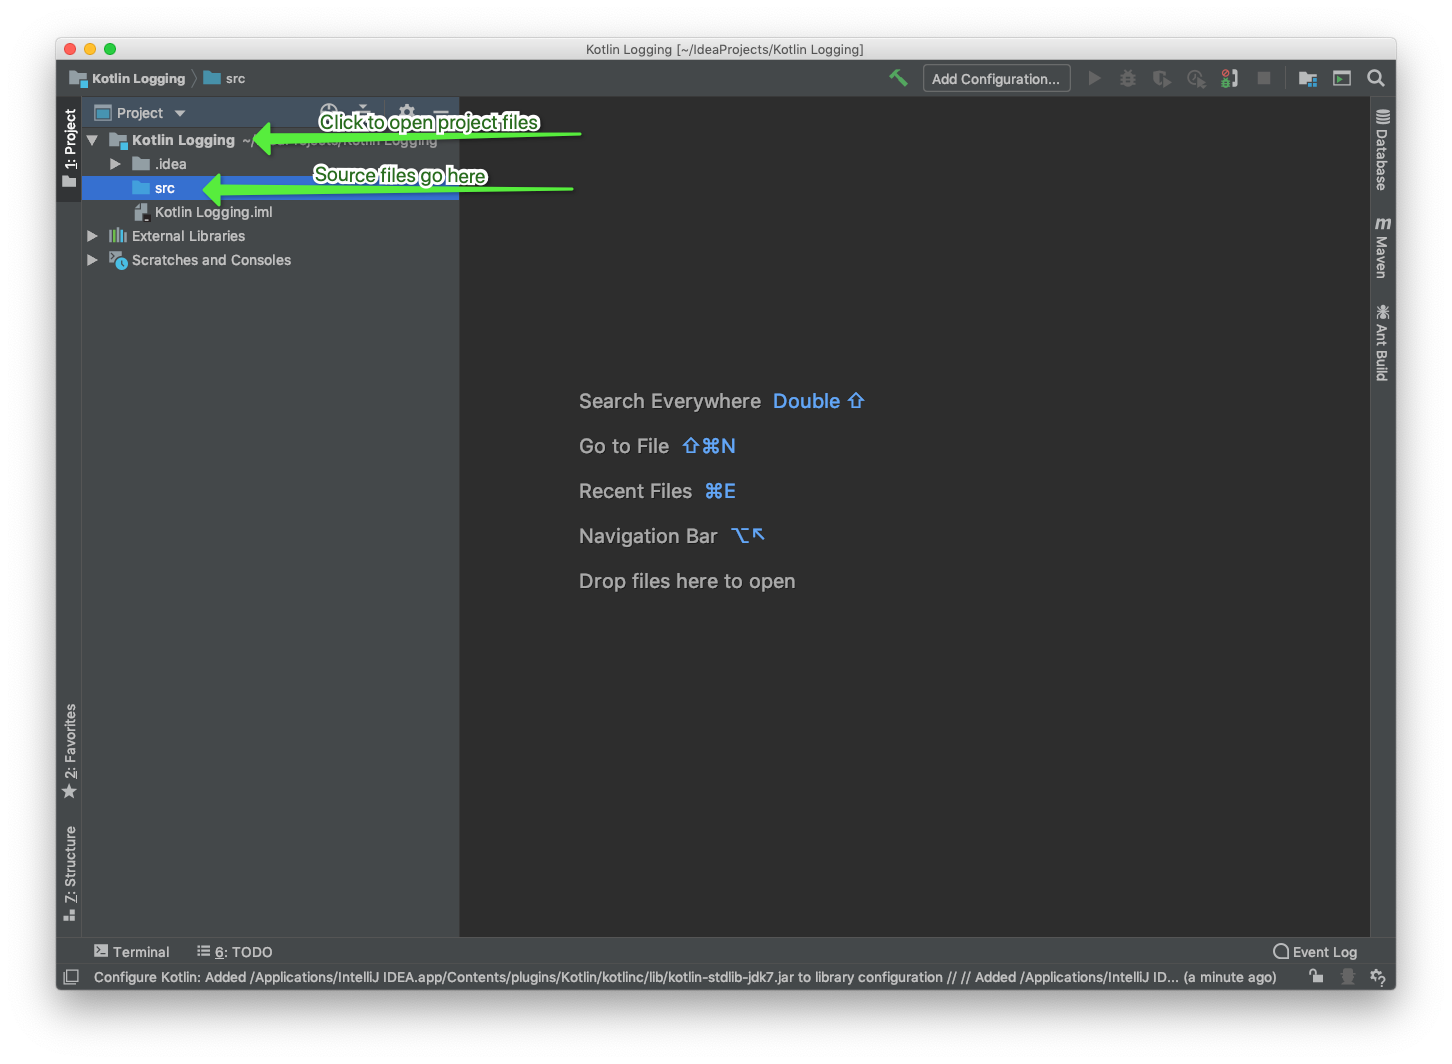This screenshot has height=1064, width=1452.
Task: Click the locate target icon in Project panel
Action: point(328,112)
